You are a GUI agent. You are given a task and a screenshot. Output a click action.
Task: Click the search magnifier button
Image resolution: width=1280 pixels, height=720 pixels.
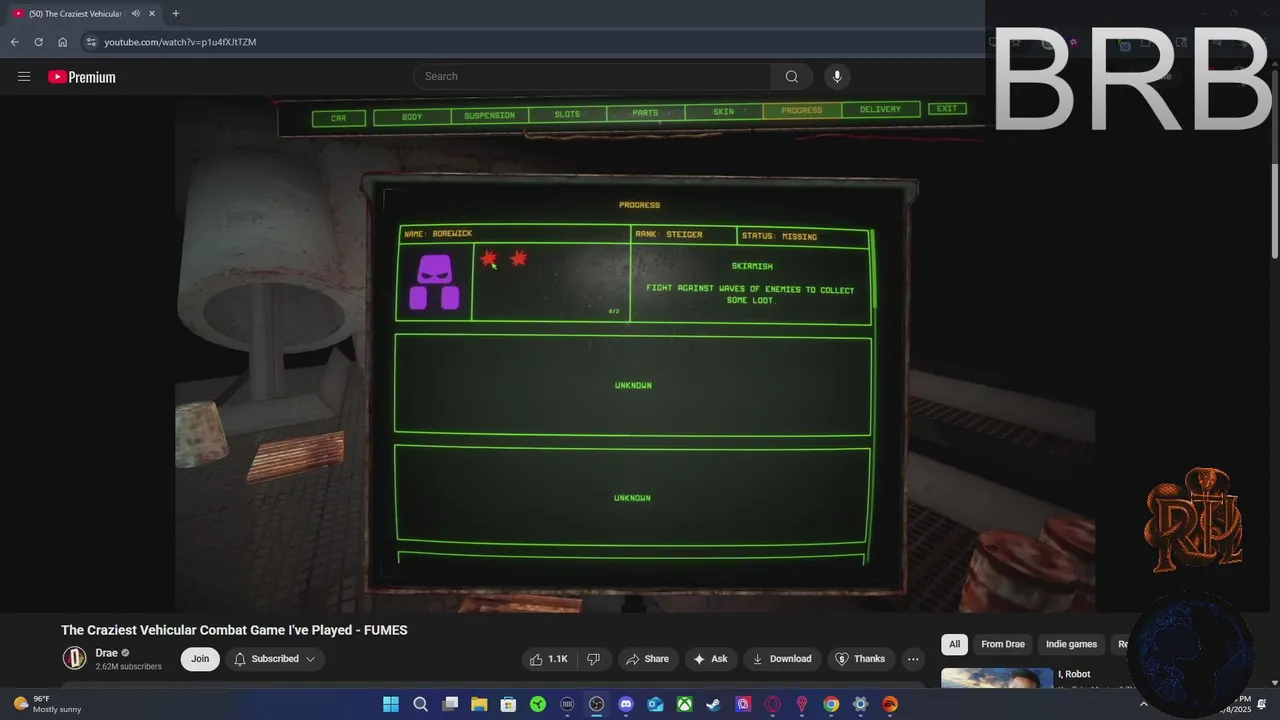pyautogui.click(x=792, y=77)
